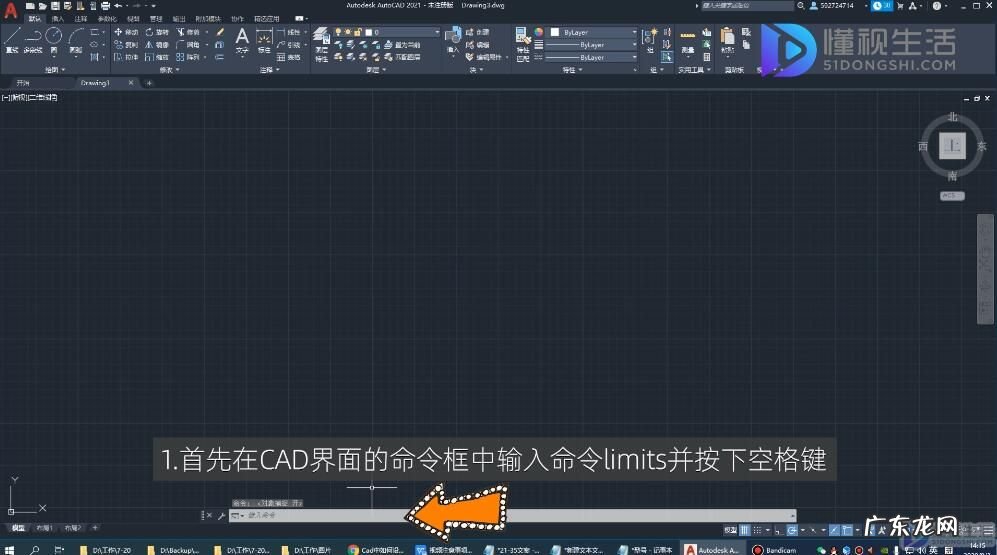Open the ByLayer object color dropdown

pos(593,32)
